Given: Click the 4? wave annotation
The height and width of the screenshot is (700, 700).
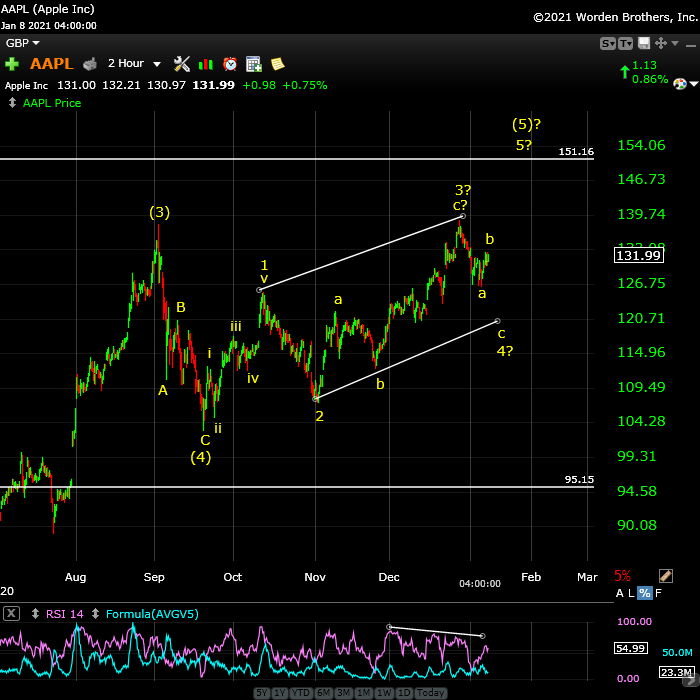Looking at the screenshot, I should click(x=505, y=351).
